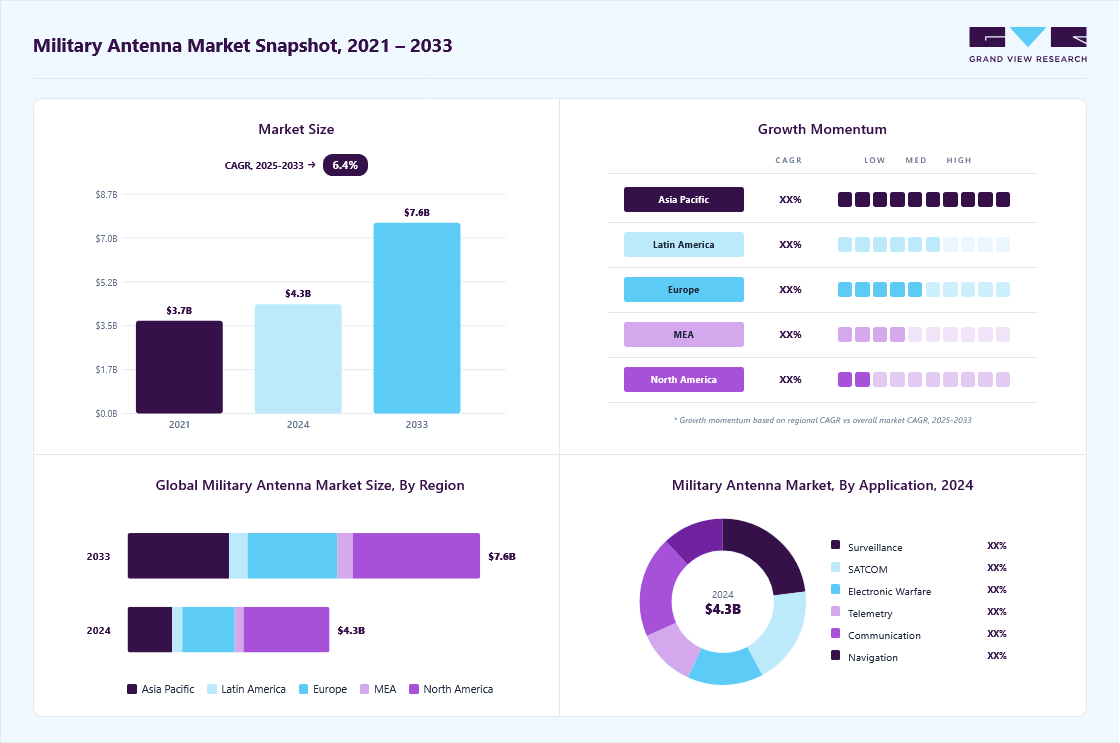
Task: Select the North America label in Growth Momentum
Action: coord(684,379)
